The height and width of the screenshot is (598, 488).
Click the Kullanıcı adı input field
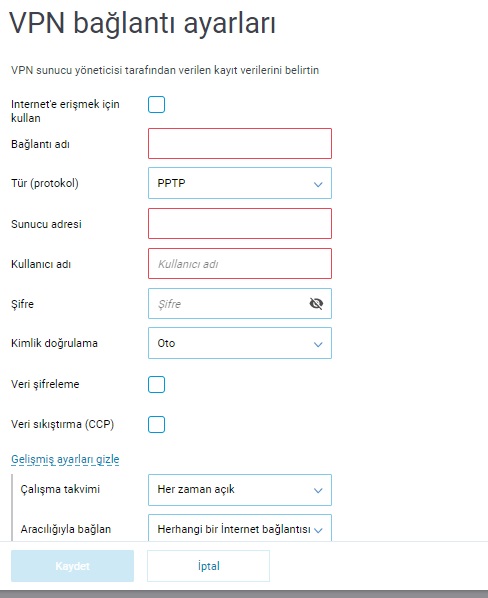pyautogui.click(x=240, y=264)
